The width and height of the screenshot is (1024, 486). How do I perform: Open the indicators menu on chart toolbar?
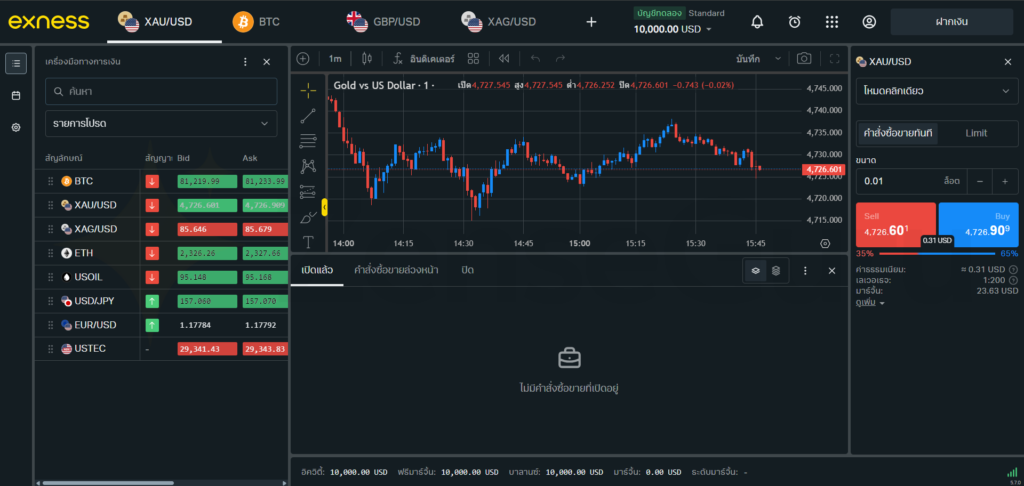424,59
